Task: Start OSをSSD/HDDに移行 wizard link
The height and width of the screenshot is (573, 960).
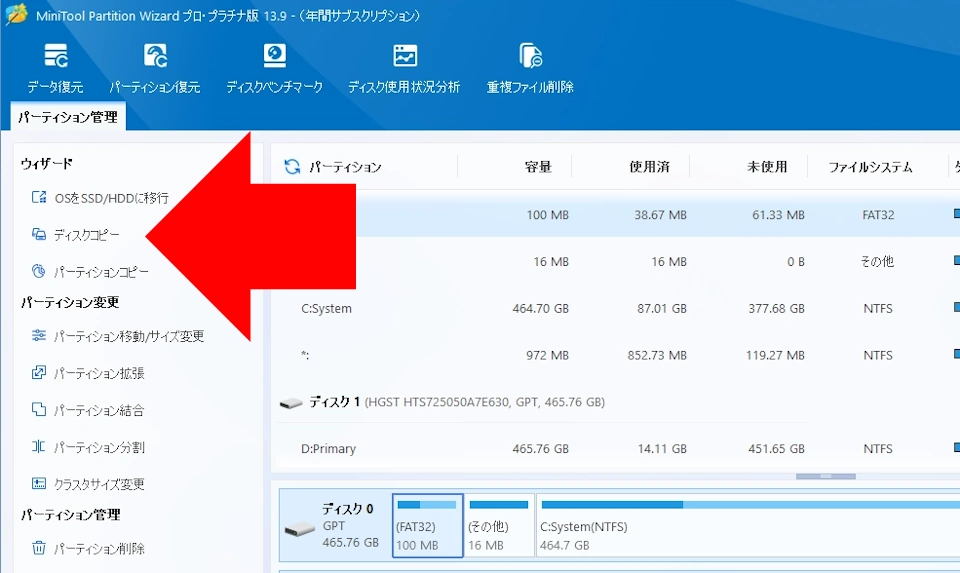Action: point(111,198)
